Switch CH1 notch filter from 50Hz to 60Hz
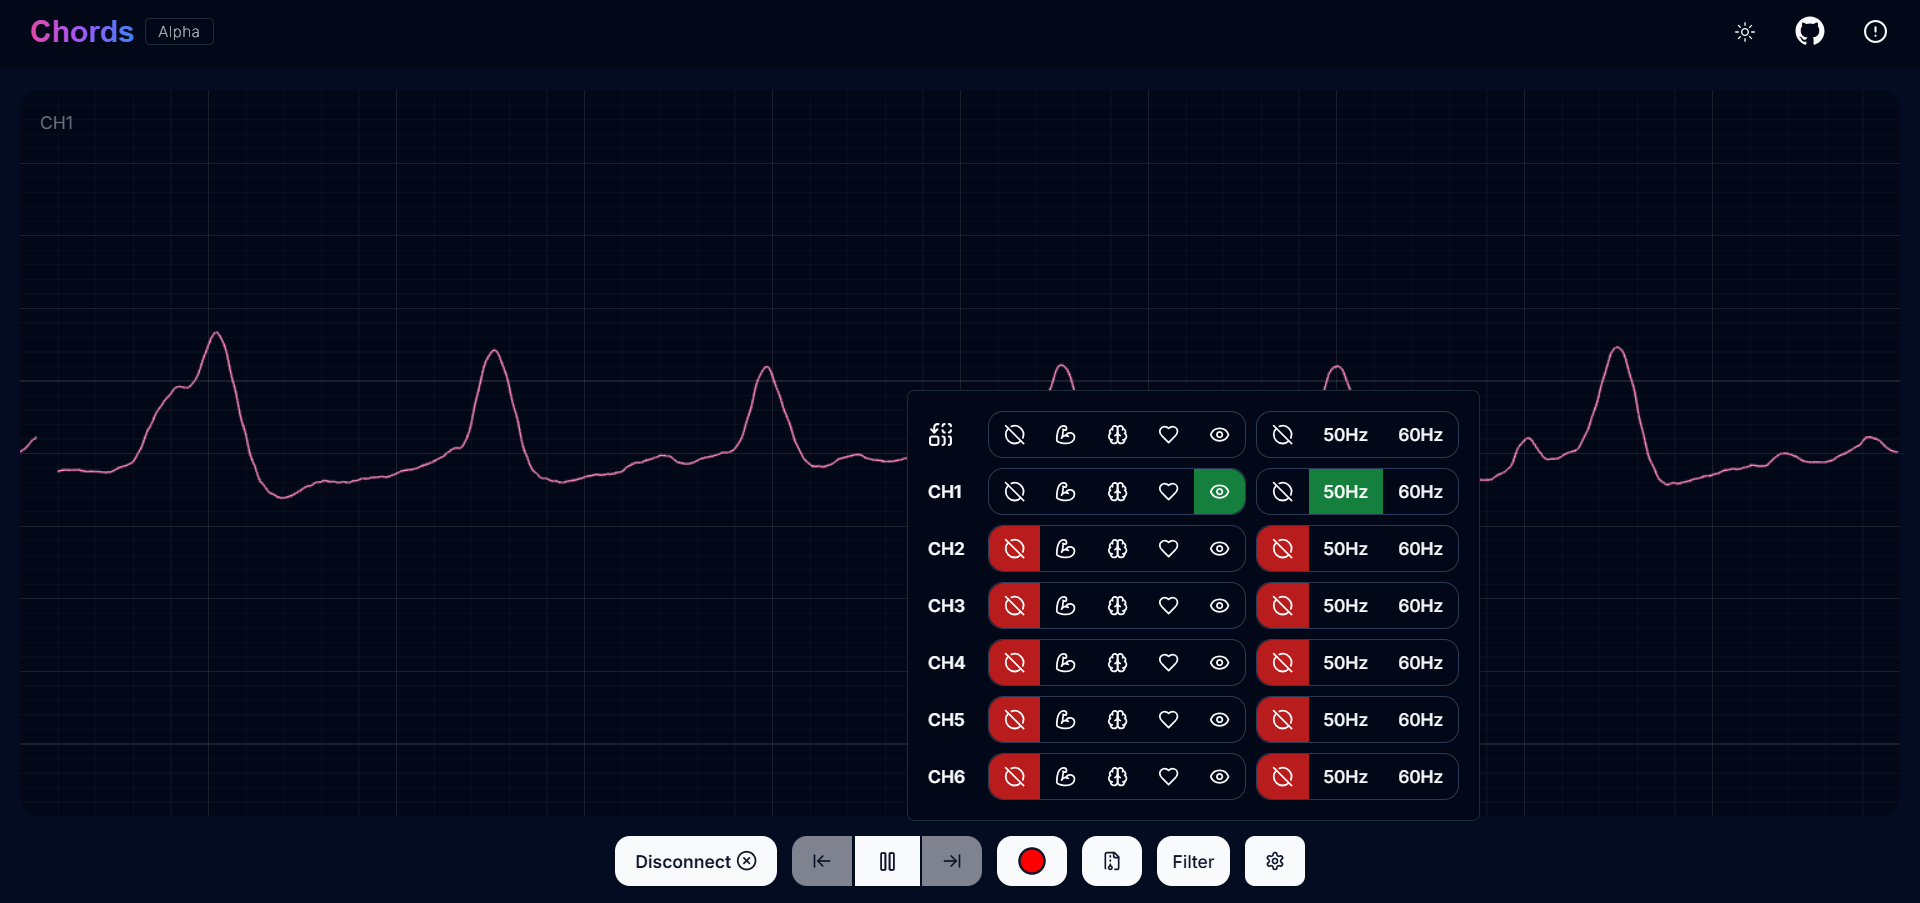 (1421, 491)
